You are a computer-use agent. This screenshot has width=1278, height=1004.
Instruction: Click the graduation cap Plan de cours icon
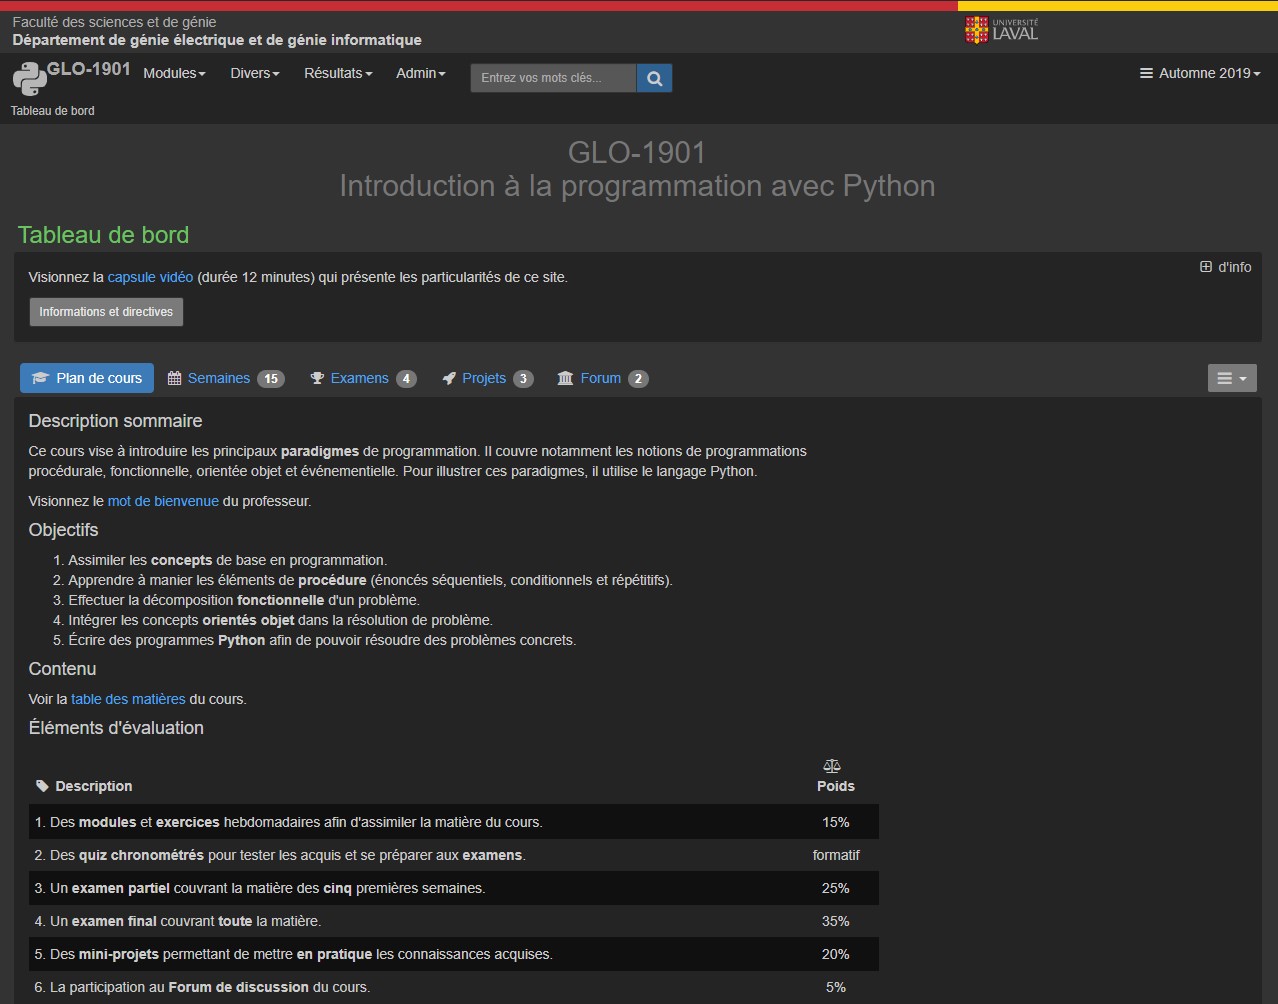pos(40,378)
